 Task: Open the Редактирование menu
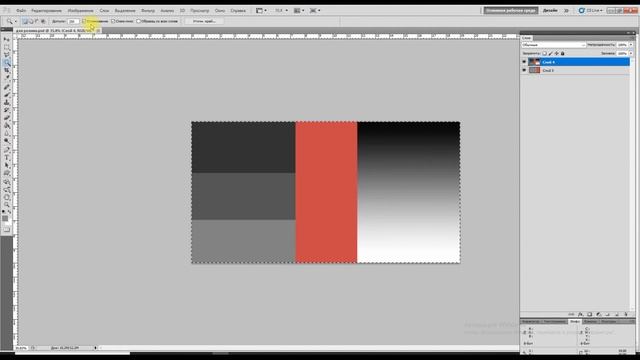(47, 11)
